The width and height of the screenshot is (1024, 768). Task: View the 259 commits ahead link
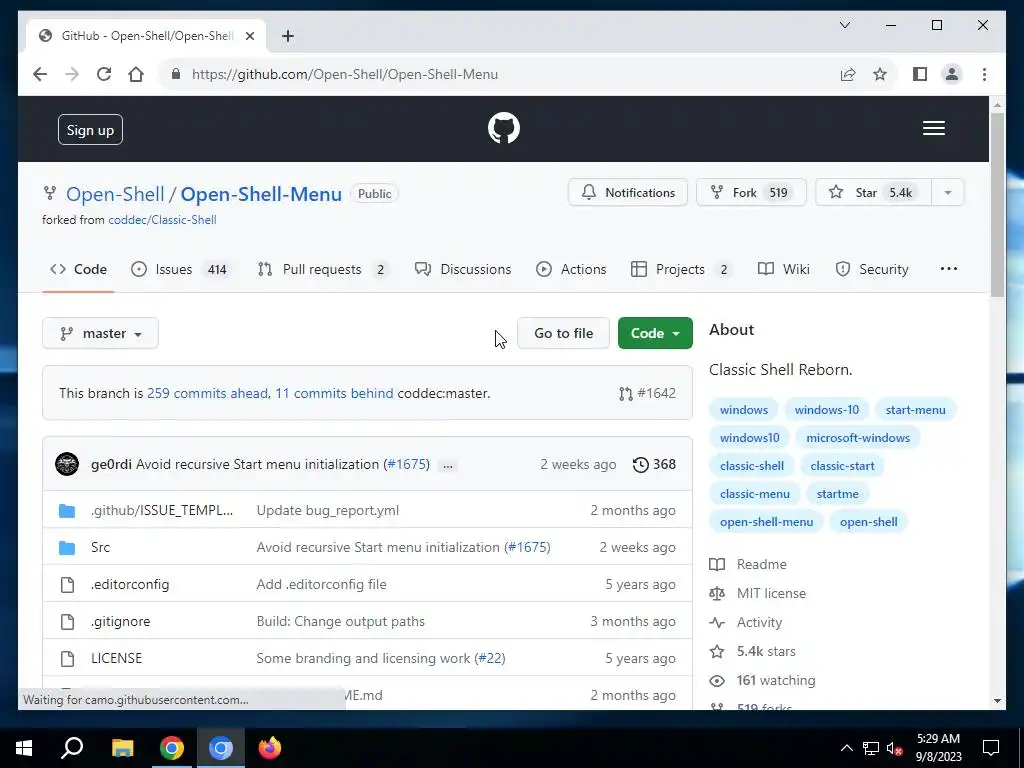[207, 393]
